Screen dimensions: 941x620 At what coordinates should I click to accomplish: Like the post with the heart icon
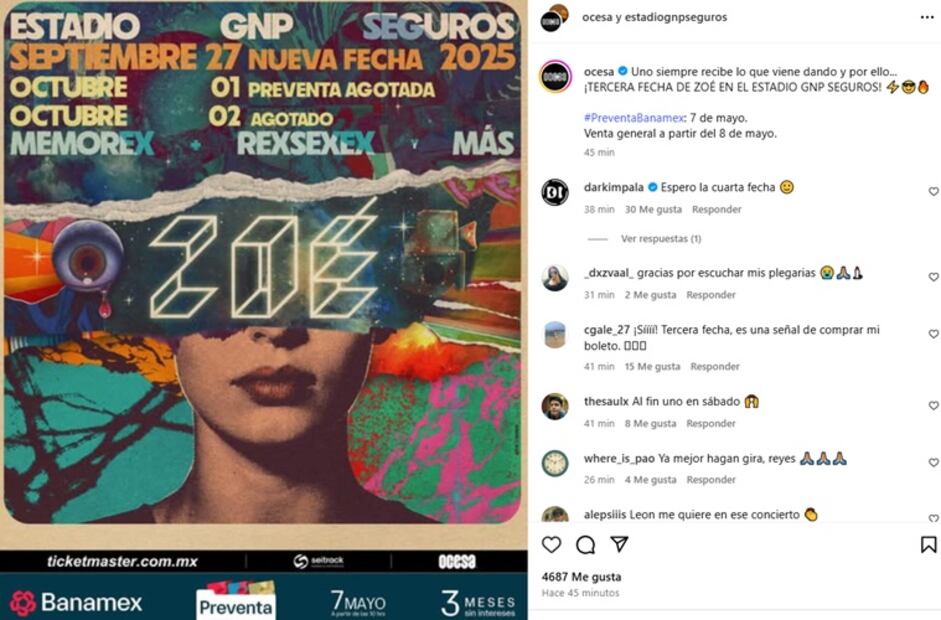point(551,544)
